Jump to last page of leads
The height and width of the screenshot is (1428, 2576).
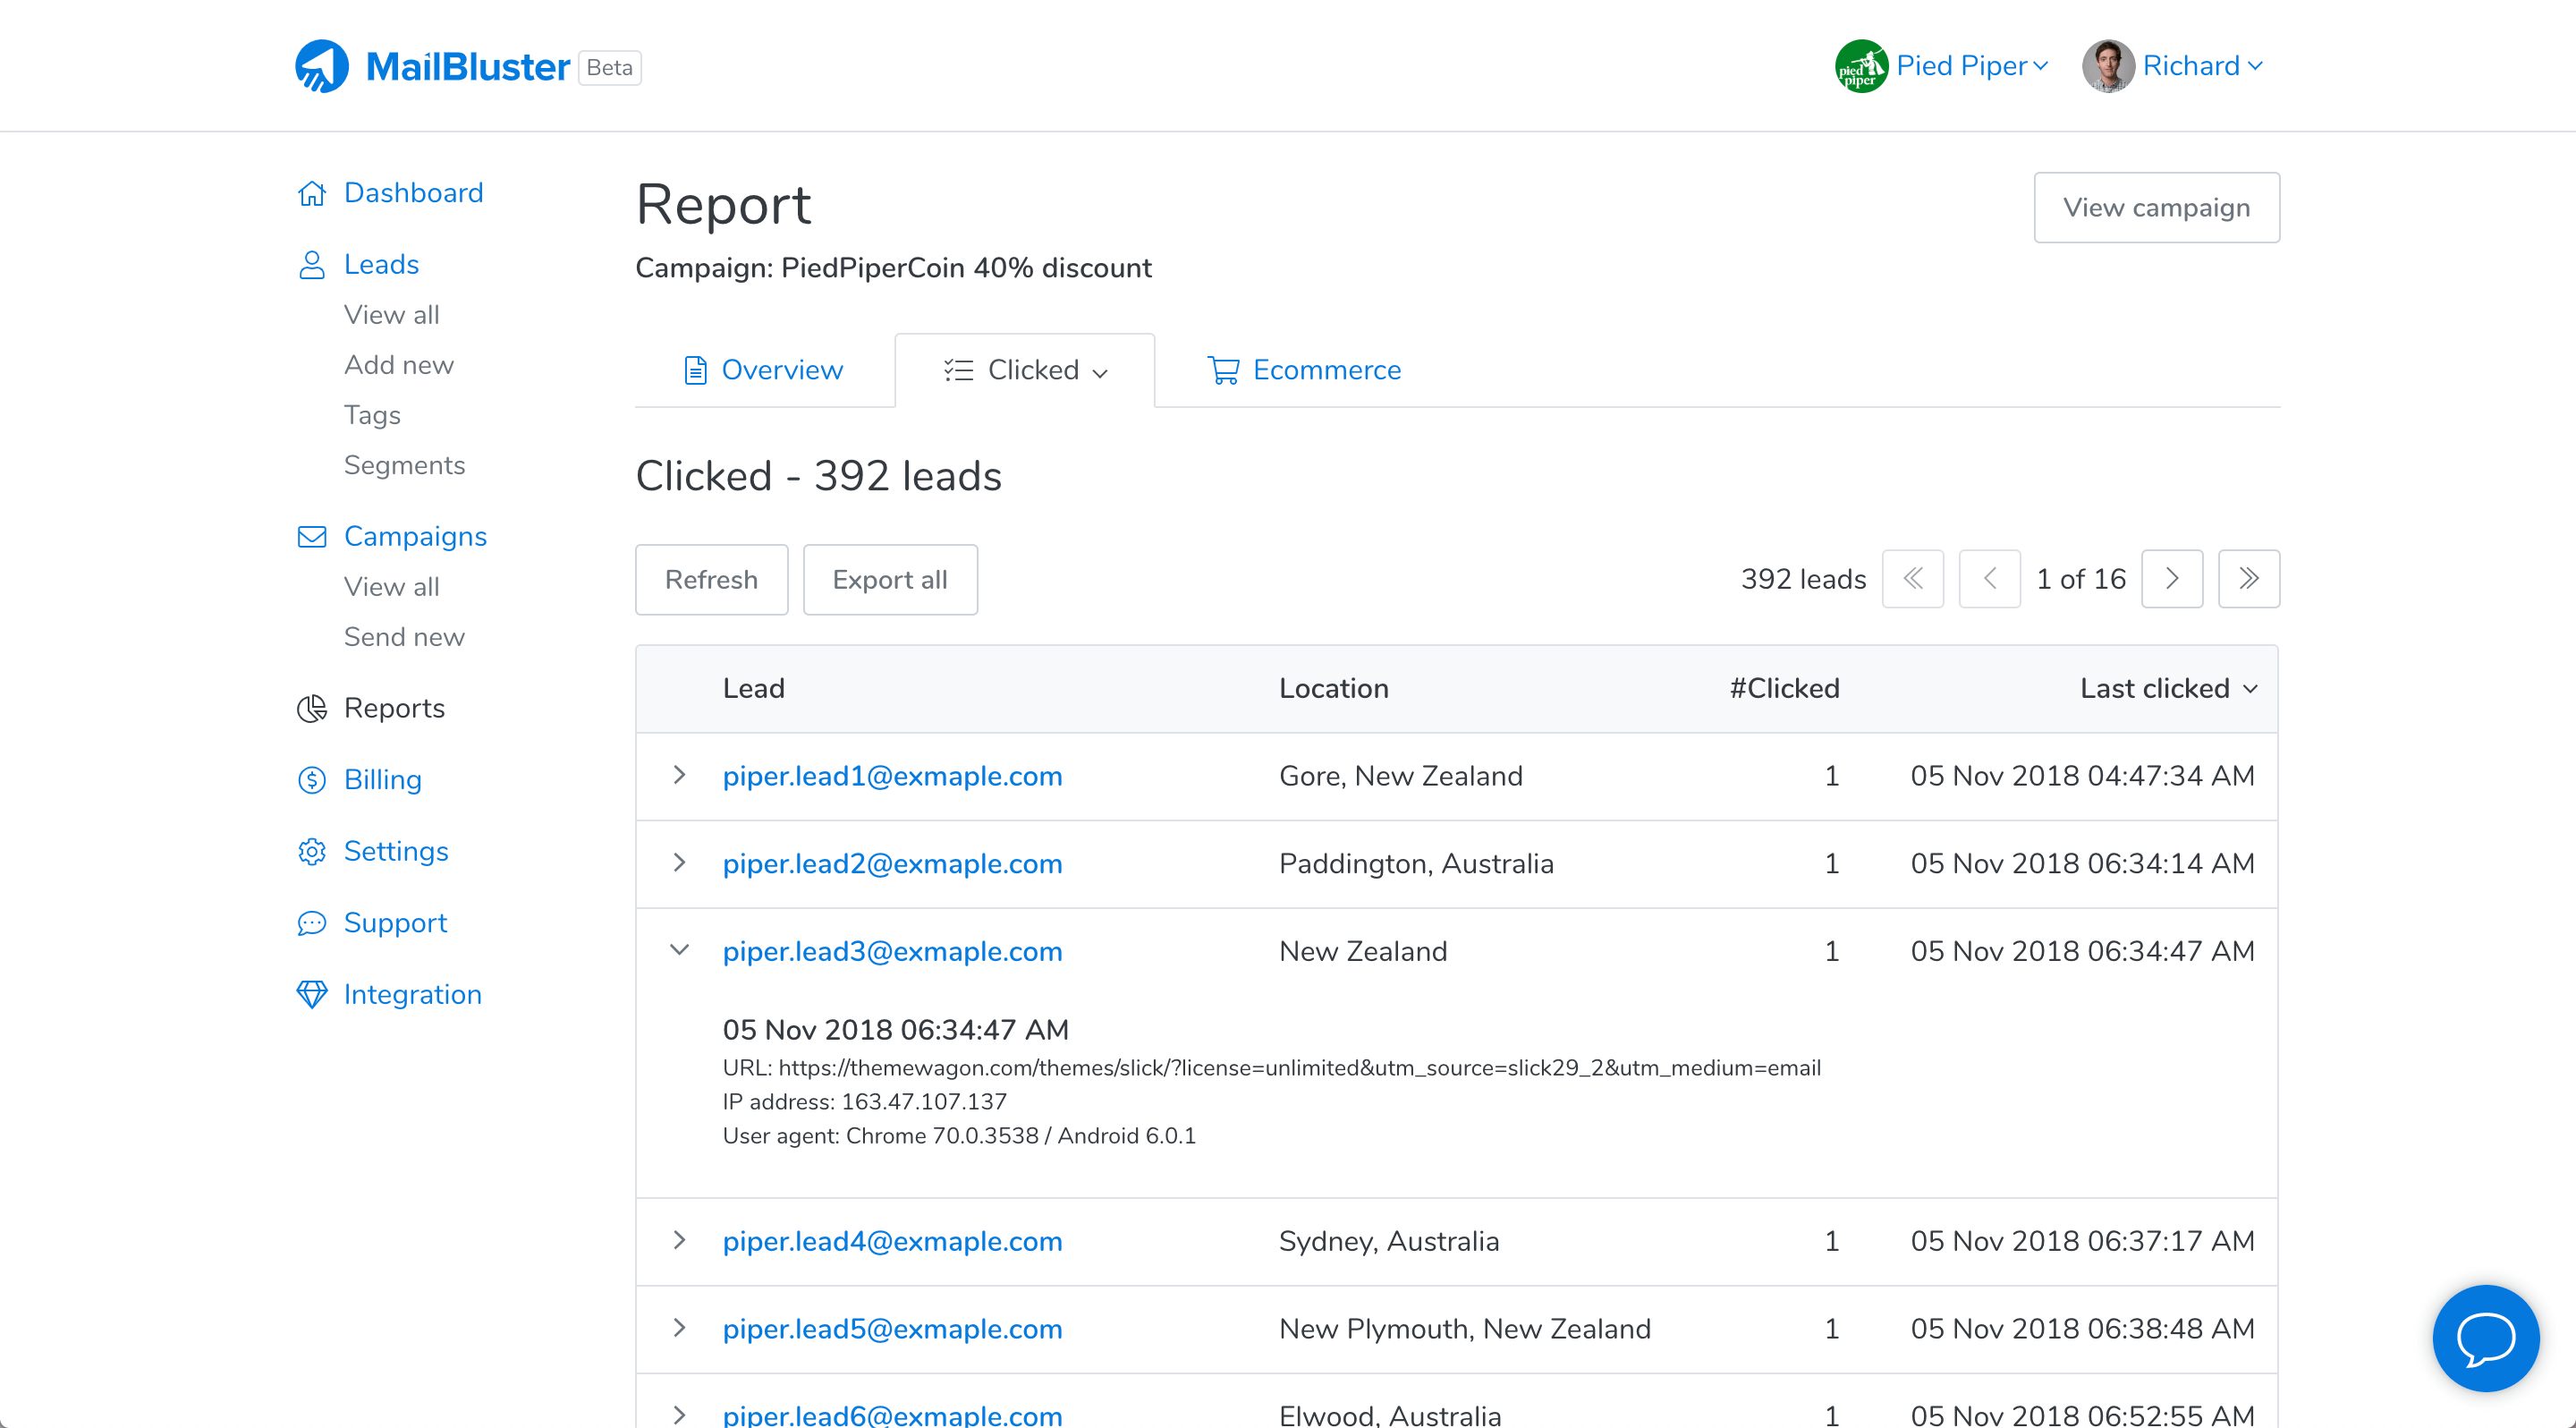point(2248,579)
